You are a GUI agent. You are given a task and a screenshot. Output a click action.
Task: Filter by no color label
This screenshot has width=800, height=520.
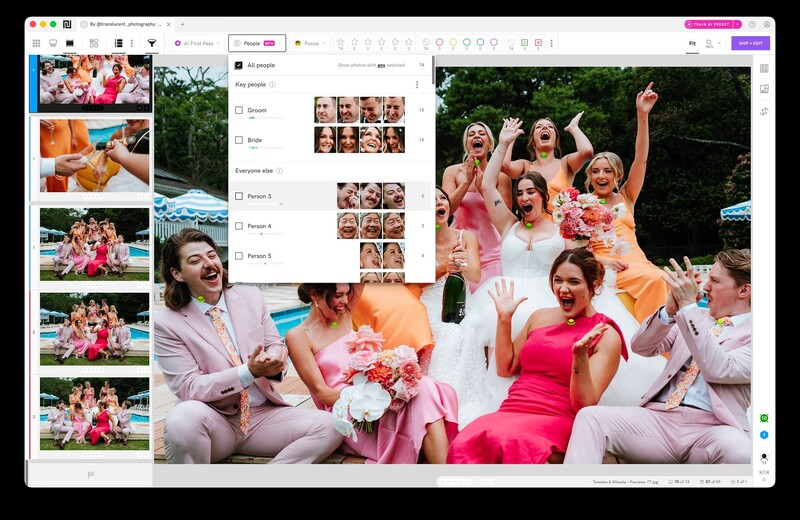(x=426, y=42)
